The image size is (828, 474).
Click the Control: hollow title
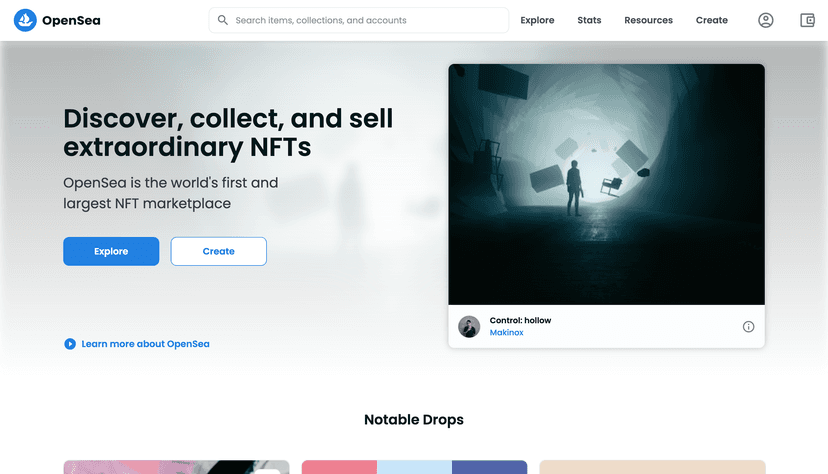click(520, 320)
